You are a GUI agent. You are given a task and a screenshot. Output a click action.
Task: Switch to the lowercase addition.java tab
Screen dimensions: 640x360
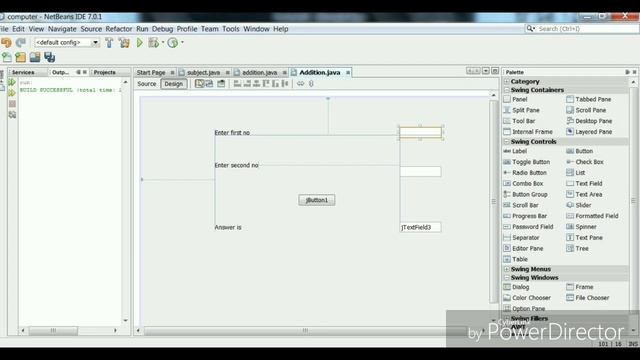259,73
